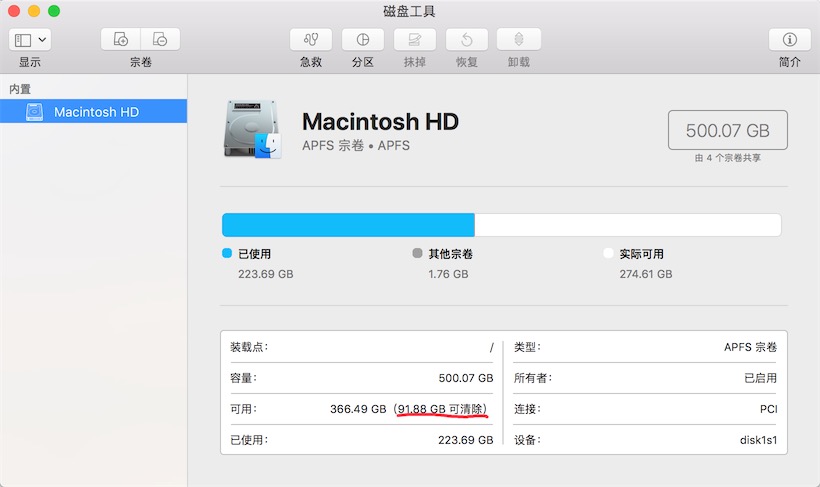Click the white free portion of usage bar
Screen dimensions: 820x487
pyautogui.click(x=627, y=224)
